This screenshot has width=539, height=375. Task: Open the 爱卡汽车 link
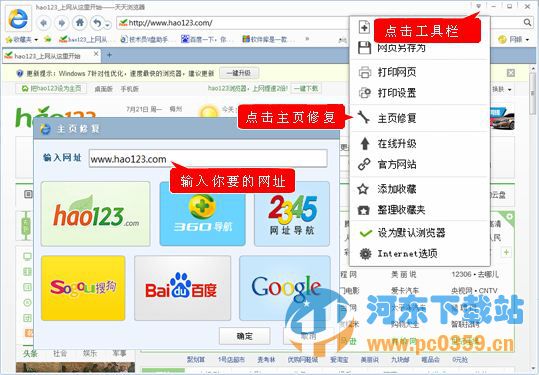pyautogui.click(x=405, y=291)
